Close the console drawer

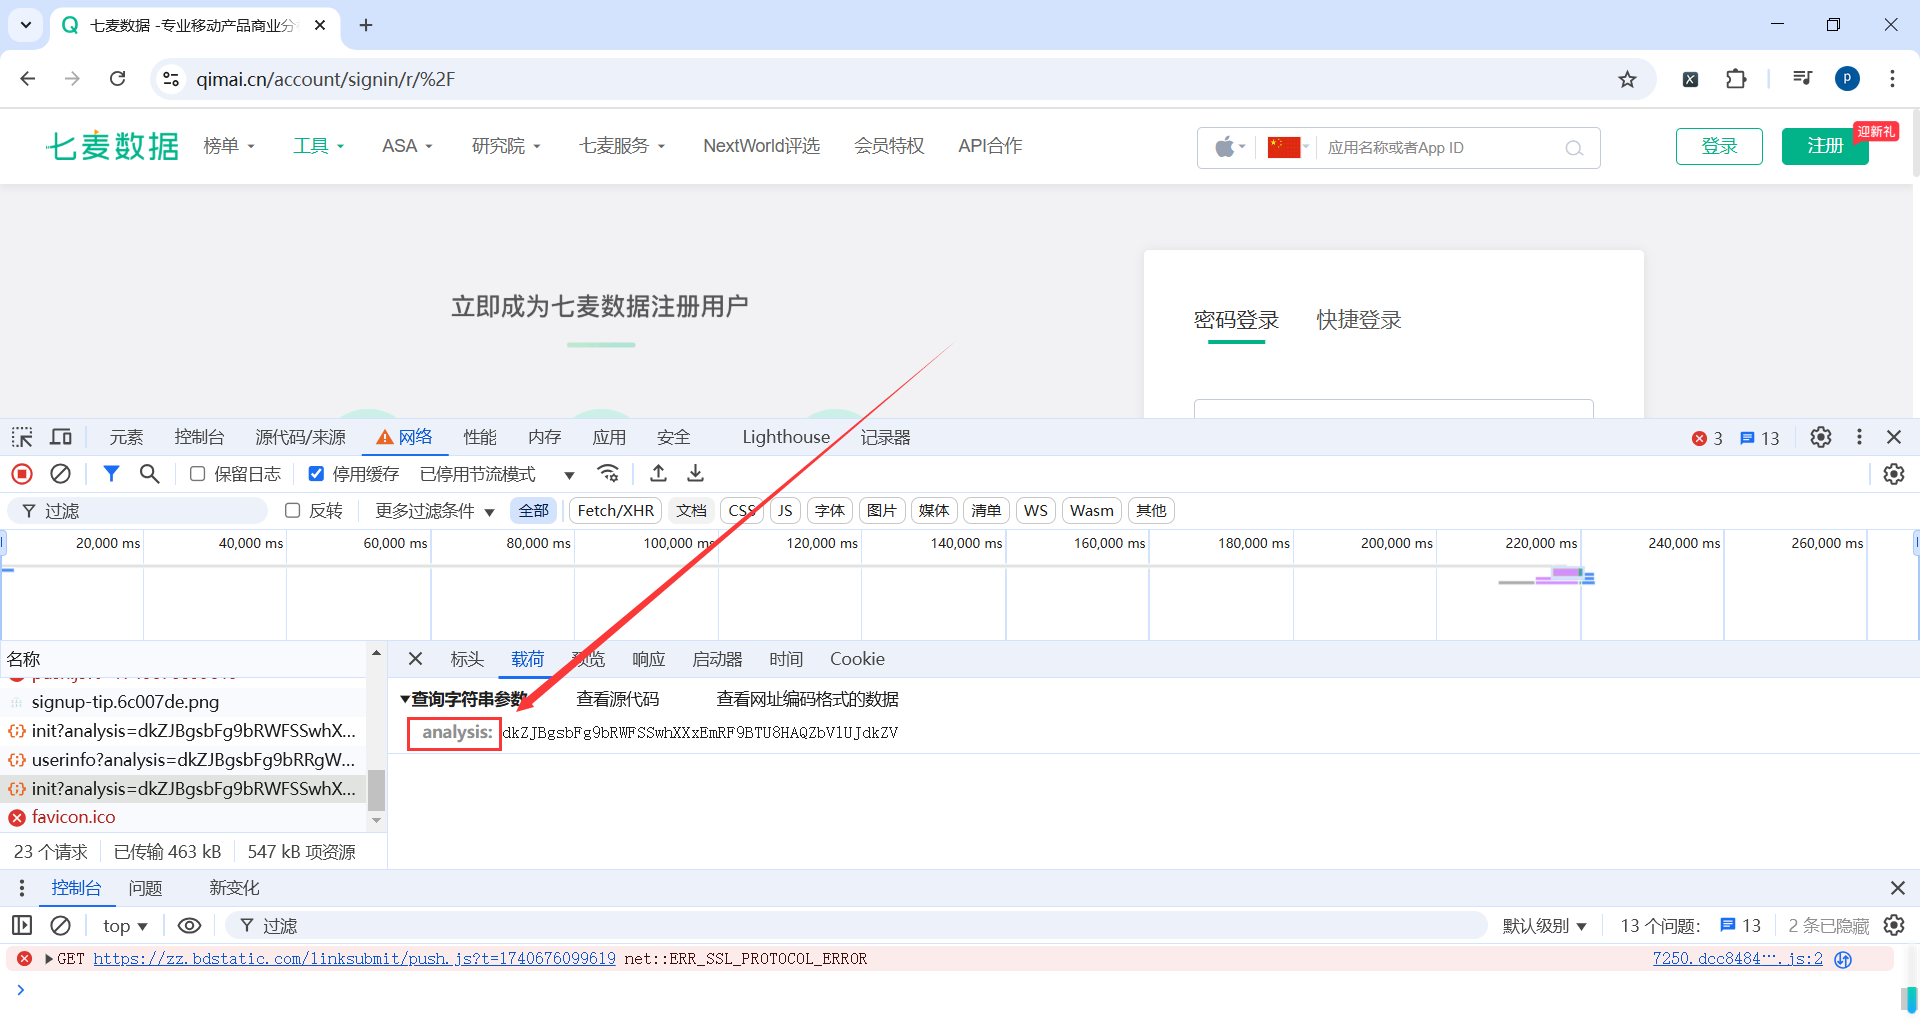point(1897,888)
